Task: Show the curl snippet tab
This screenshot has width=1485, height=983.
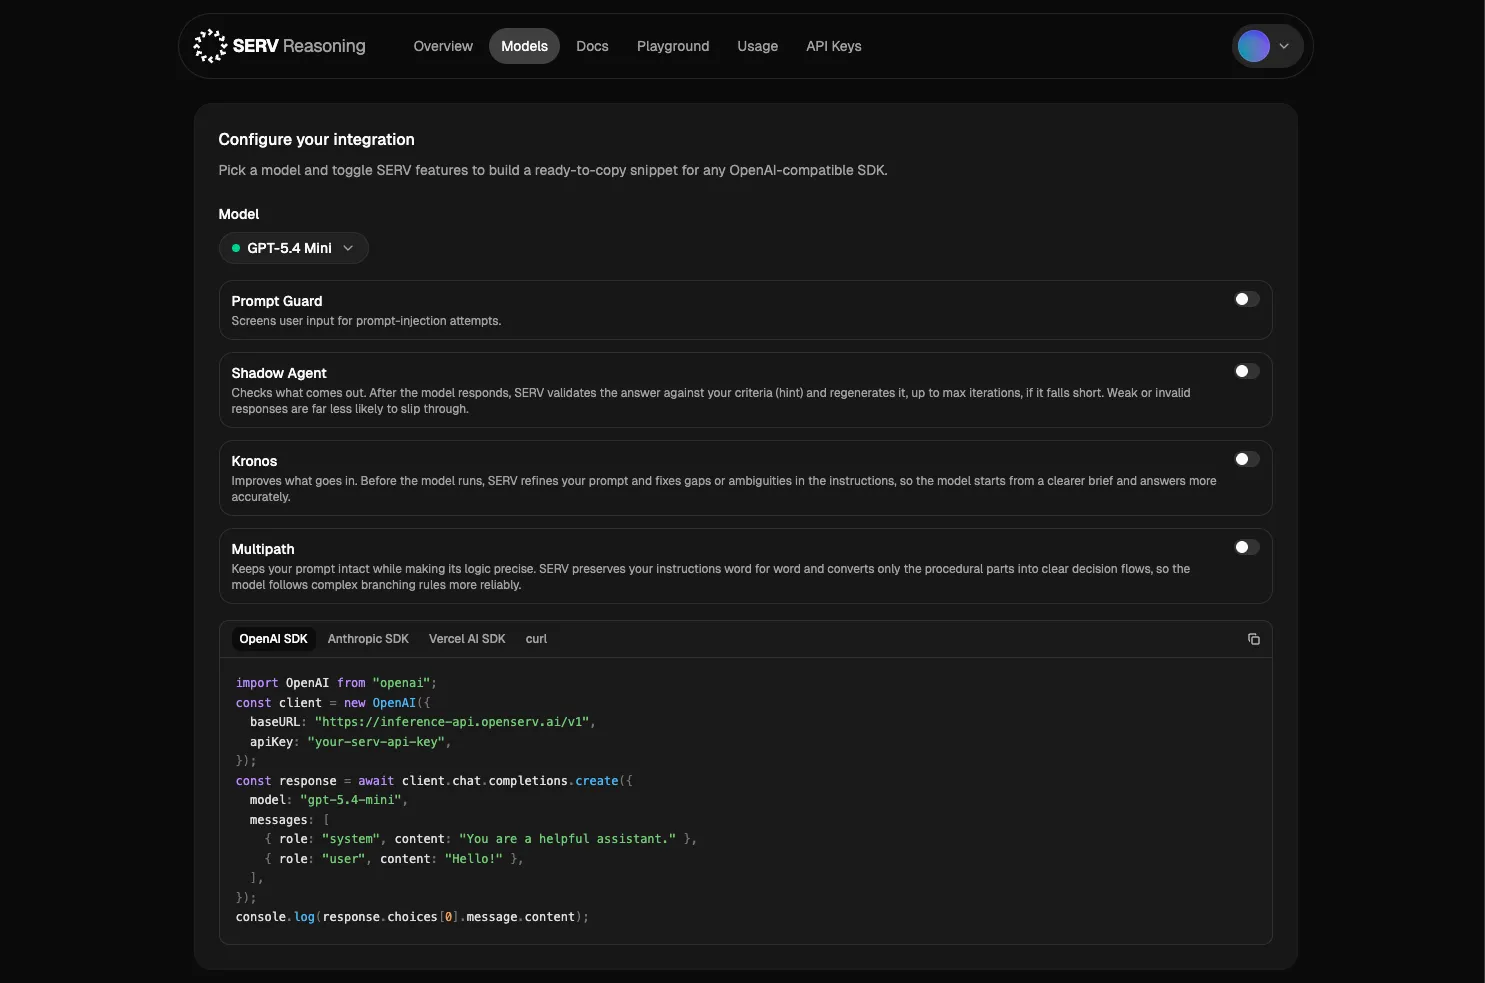Action: pos(536,639)
